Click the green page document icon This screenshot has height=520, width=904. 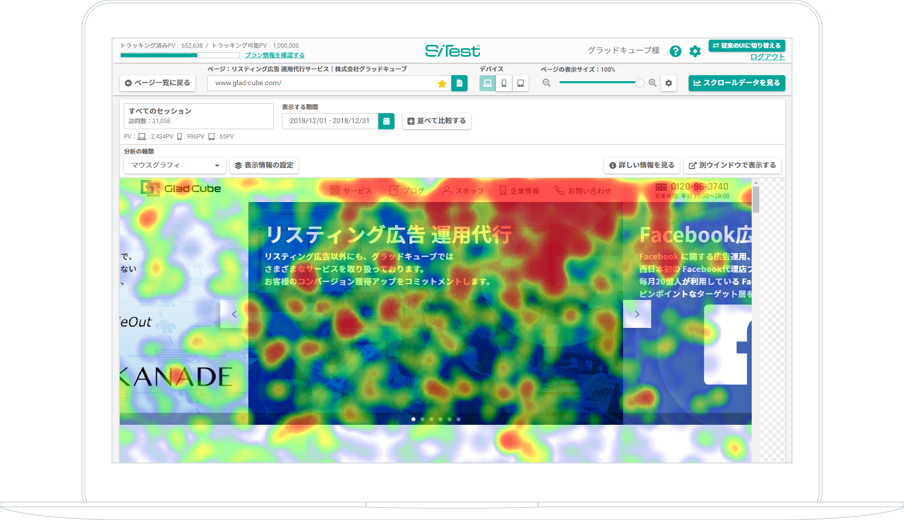(x=459, y=84)
